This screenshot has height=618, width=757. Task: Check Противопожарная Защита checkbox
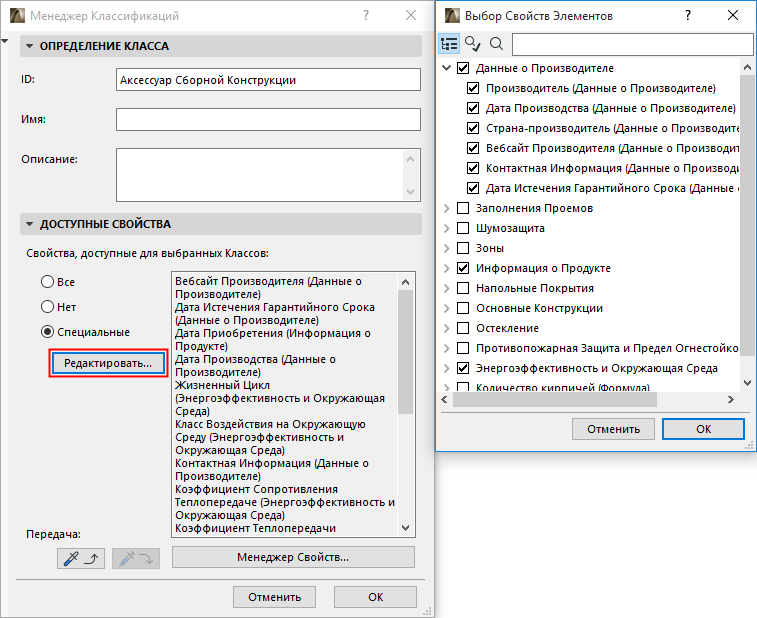click(463, 348)
